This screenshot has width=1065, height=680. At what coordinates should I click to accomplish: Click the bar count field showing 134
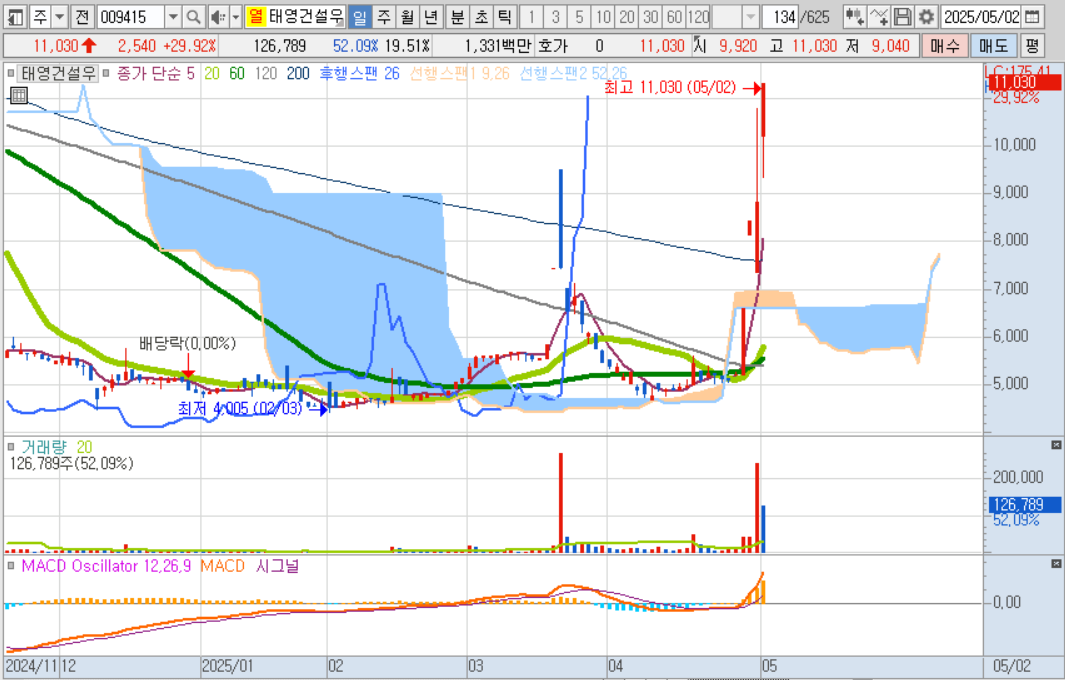(780, 16)
